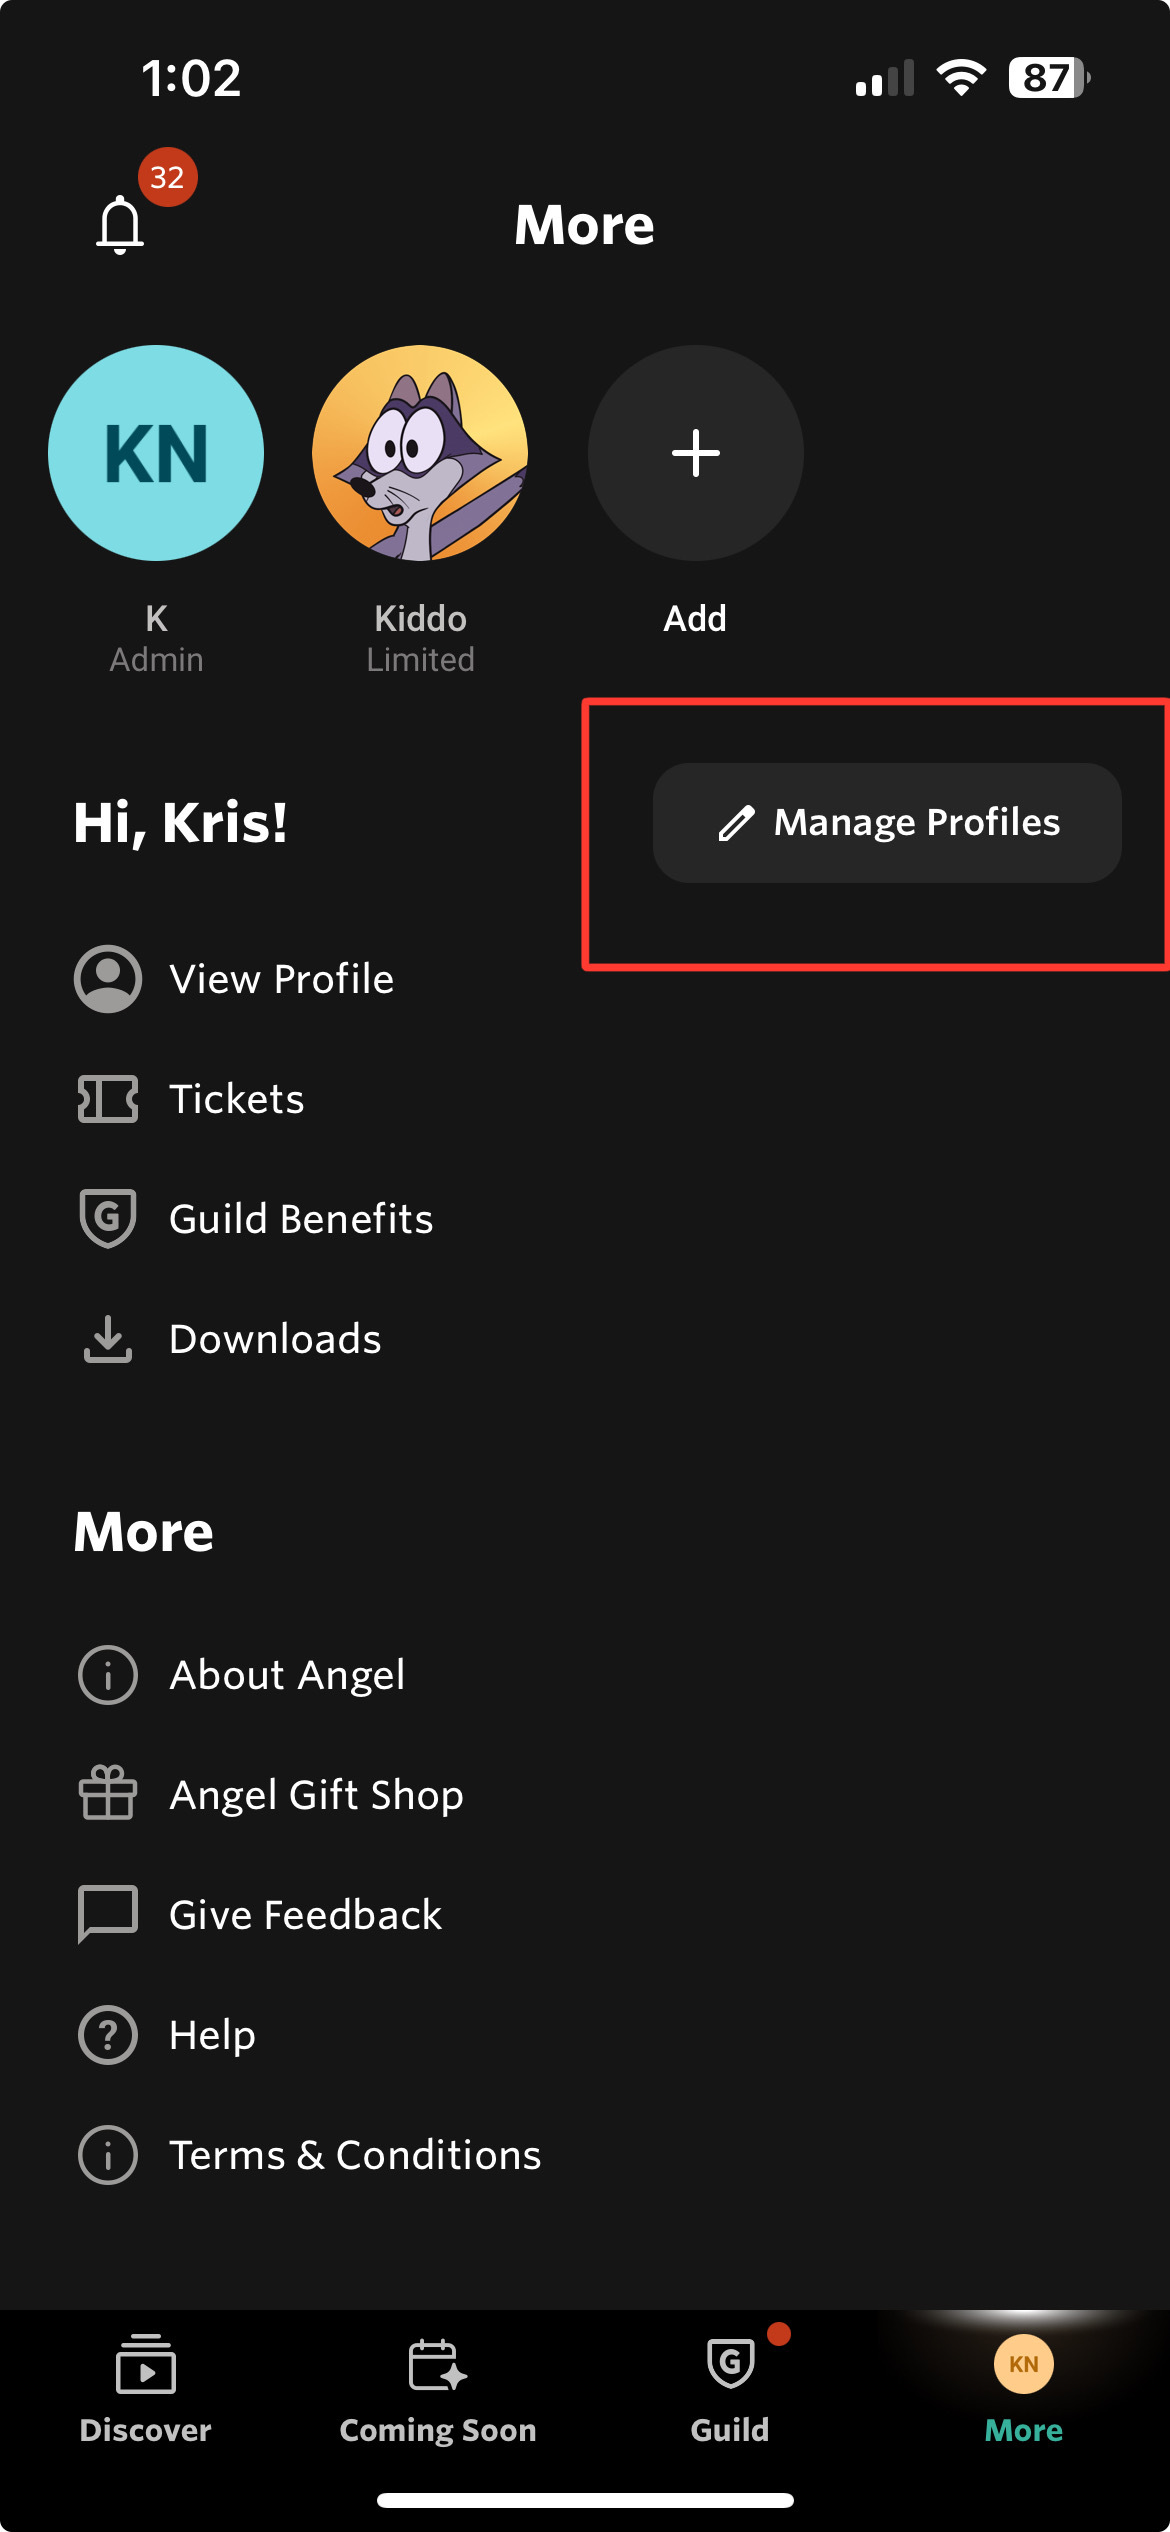Tap the About Angel info icon

[108, 1675]
